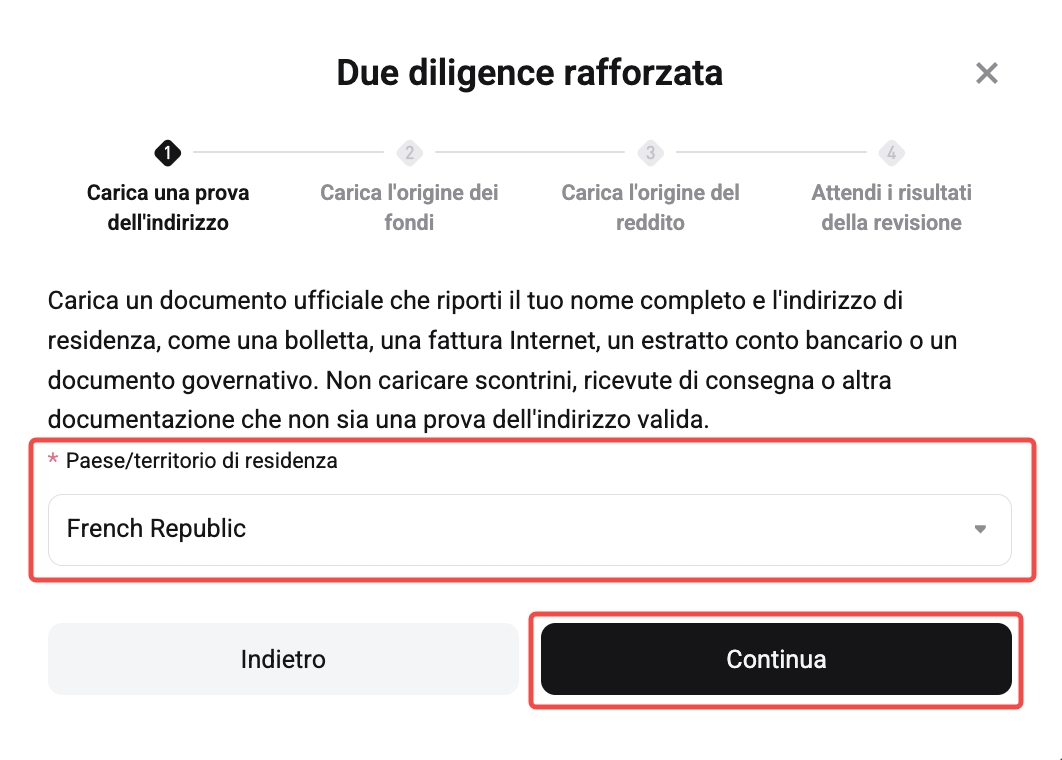The height and width of the screenshot is (760, 1062).
Task: Click the Indietro button
Action: 283,659
